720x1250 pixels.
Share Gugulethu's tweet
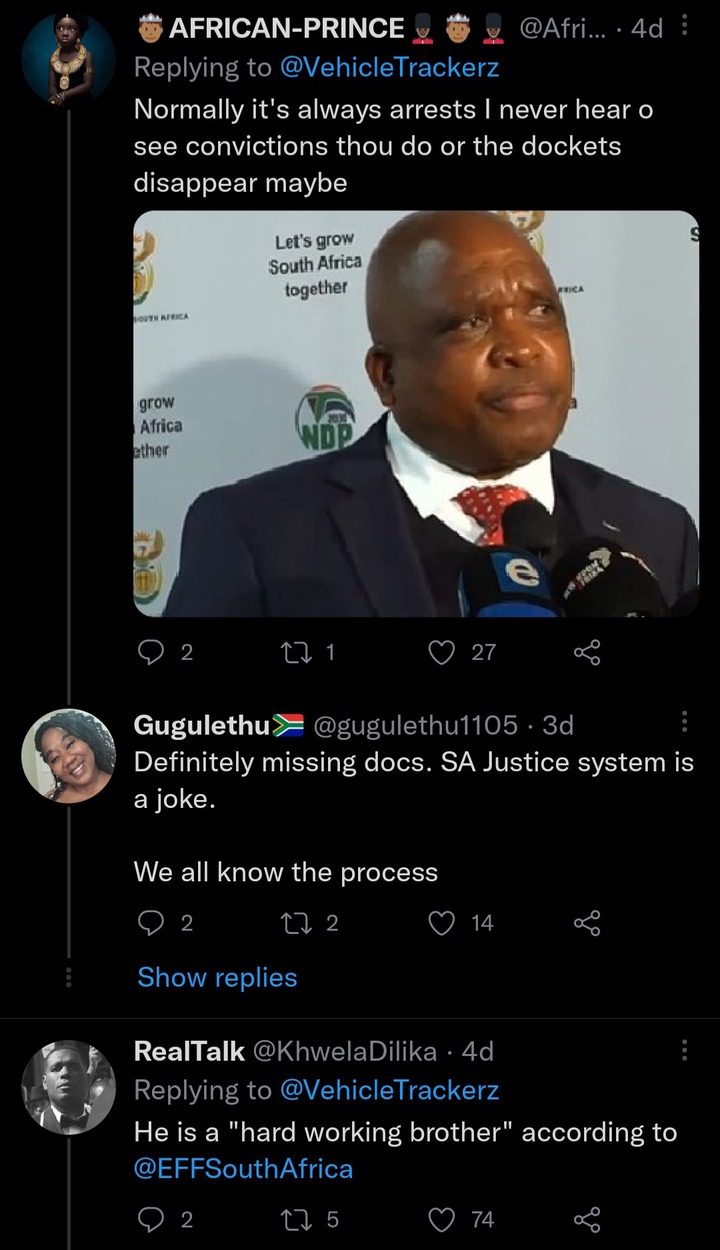[587, 923]
